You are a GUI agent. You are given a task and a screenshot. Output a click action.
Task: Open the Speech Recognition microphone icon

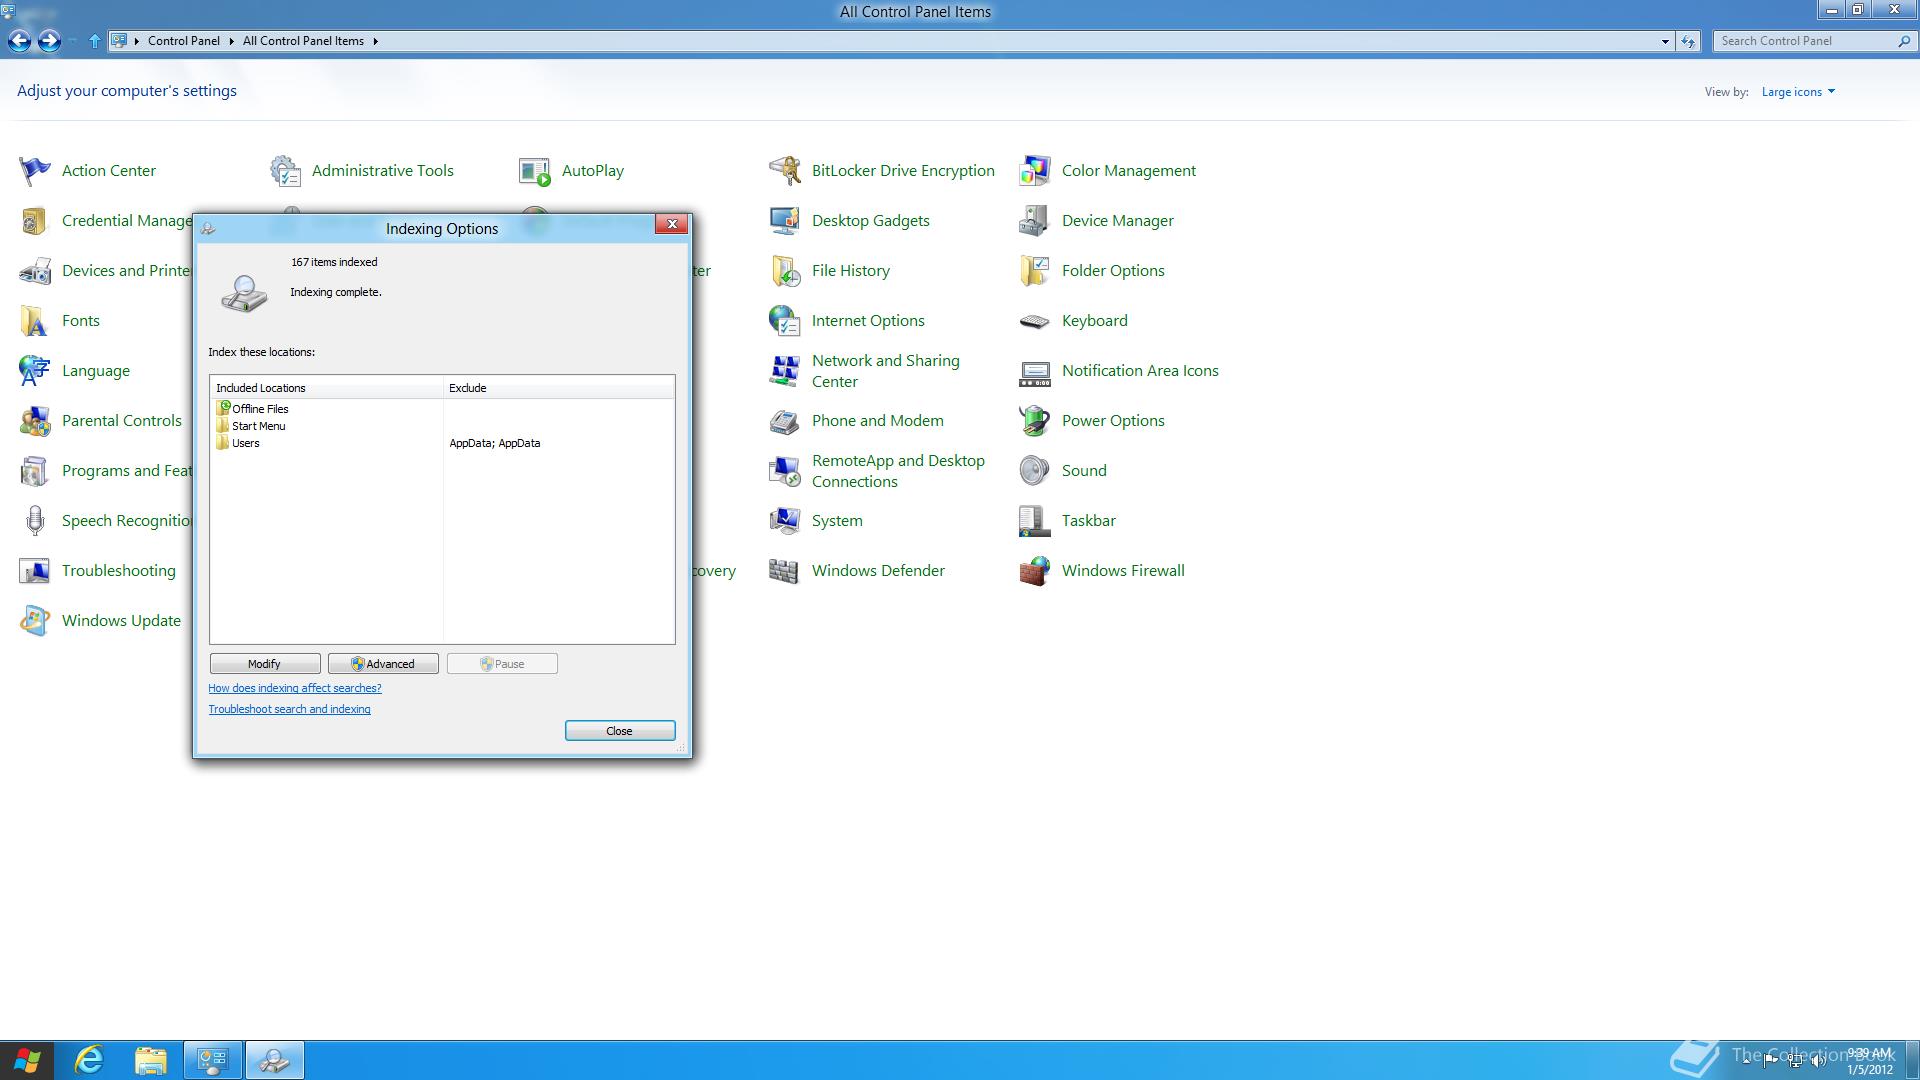tap(35, 521)
